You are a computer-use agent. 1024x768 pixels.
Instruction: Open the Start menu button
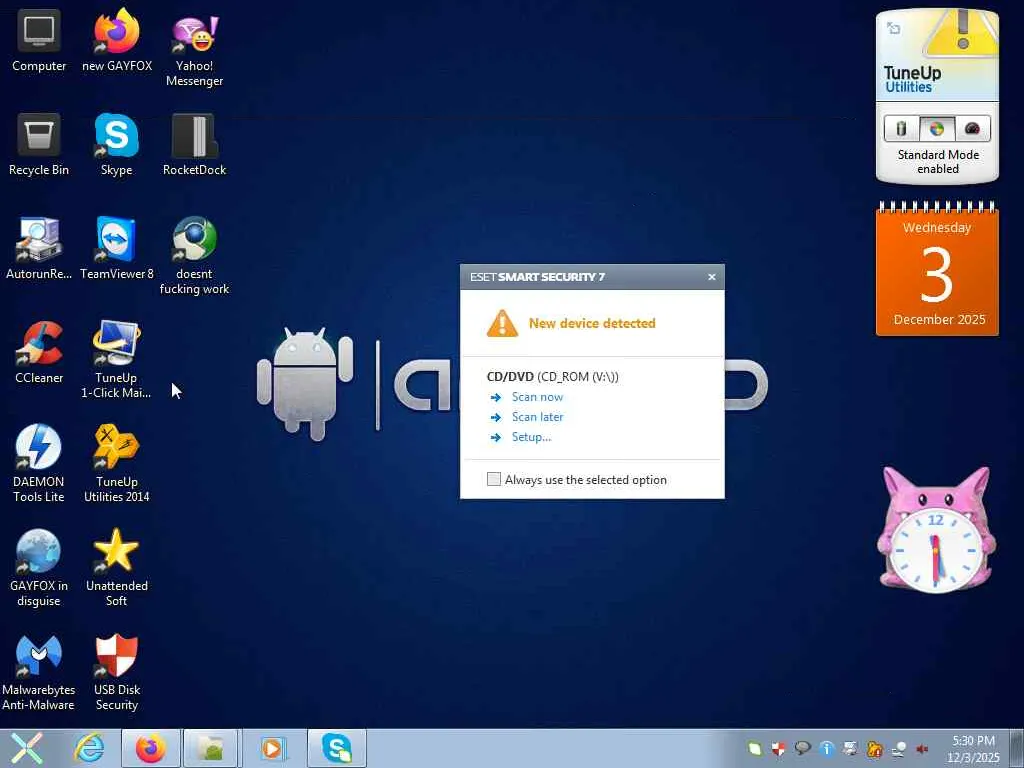click(26, 748)
